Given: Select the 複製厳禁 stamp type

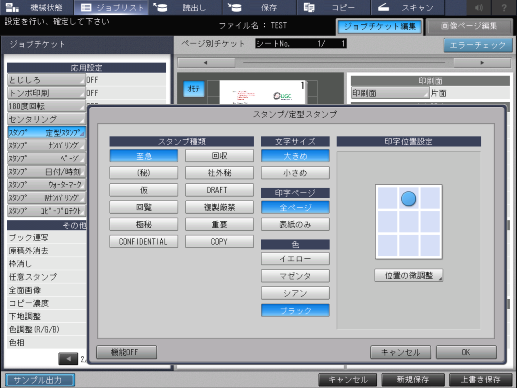Looking at the screenshot, I should tap(219, 207).
